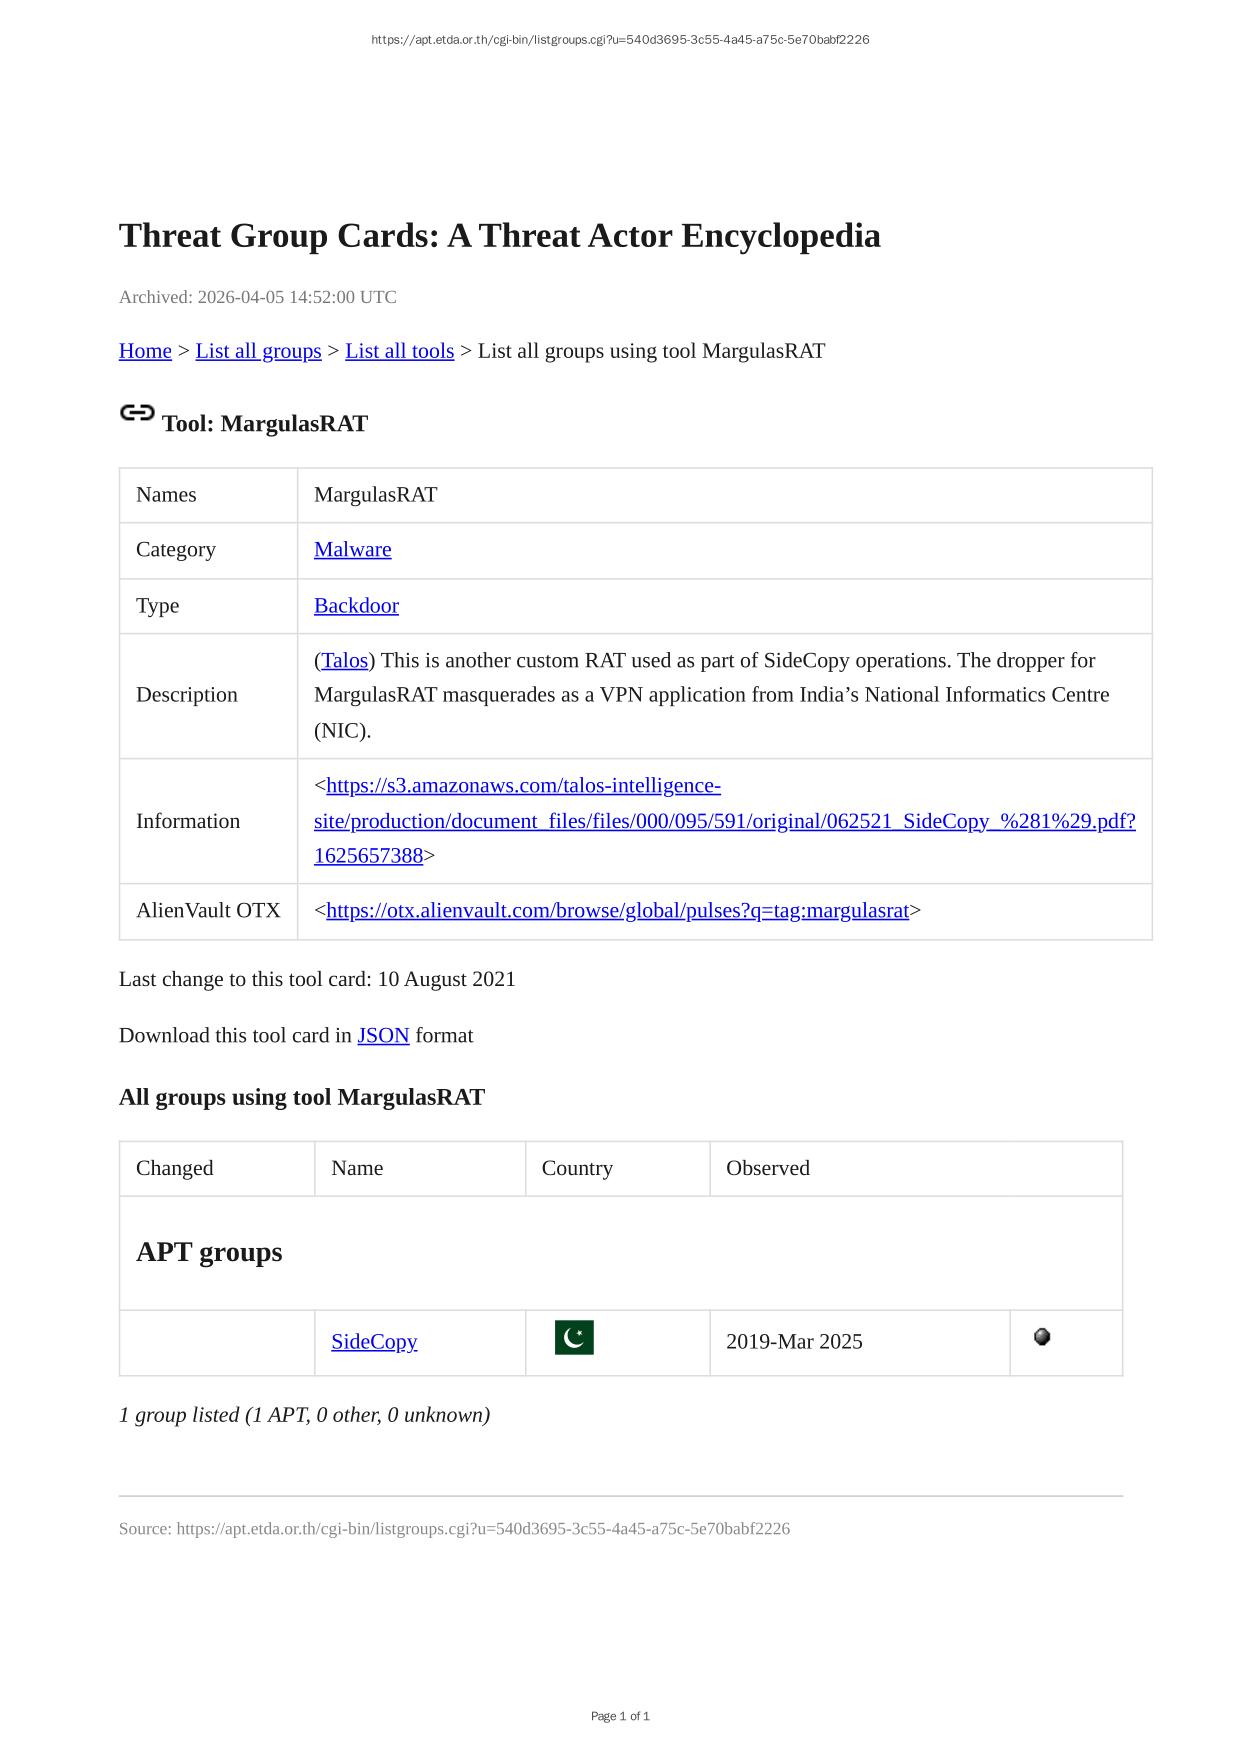The height and width of the screenshot is (1756, 1242).
Task: Click the Threat Group Cards page title
Action: [x=499, y=236]
